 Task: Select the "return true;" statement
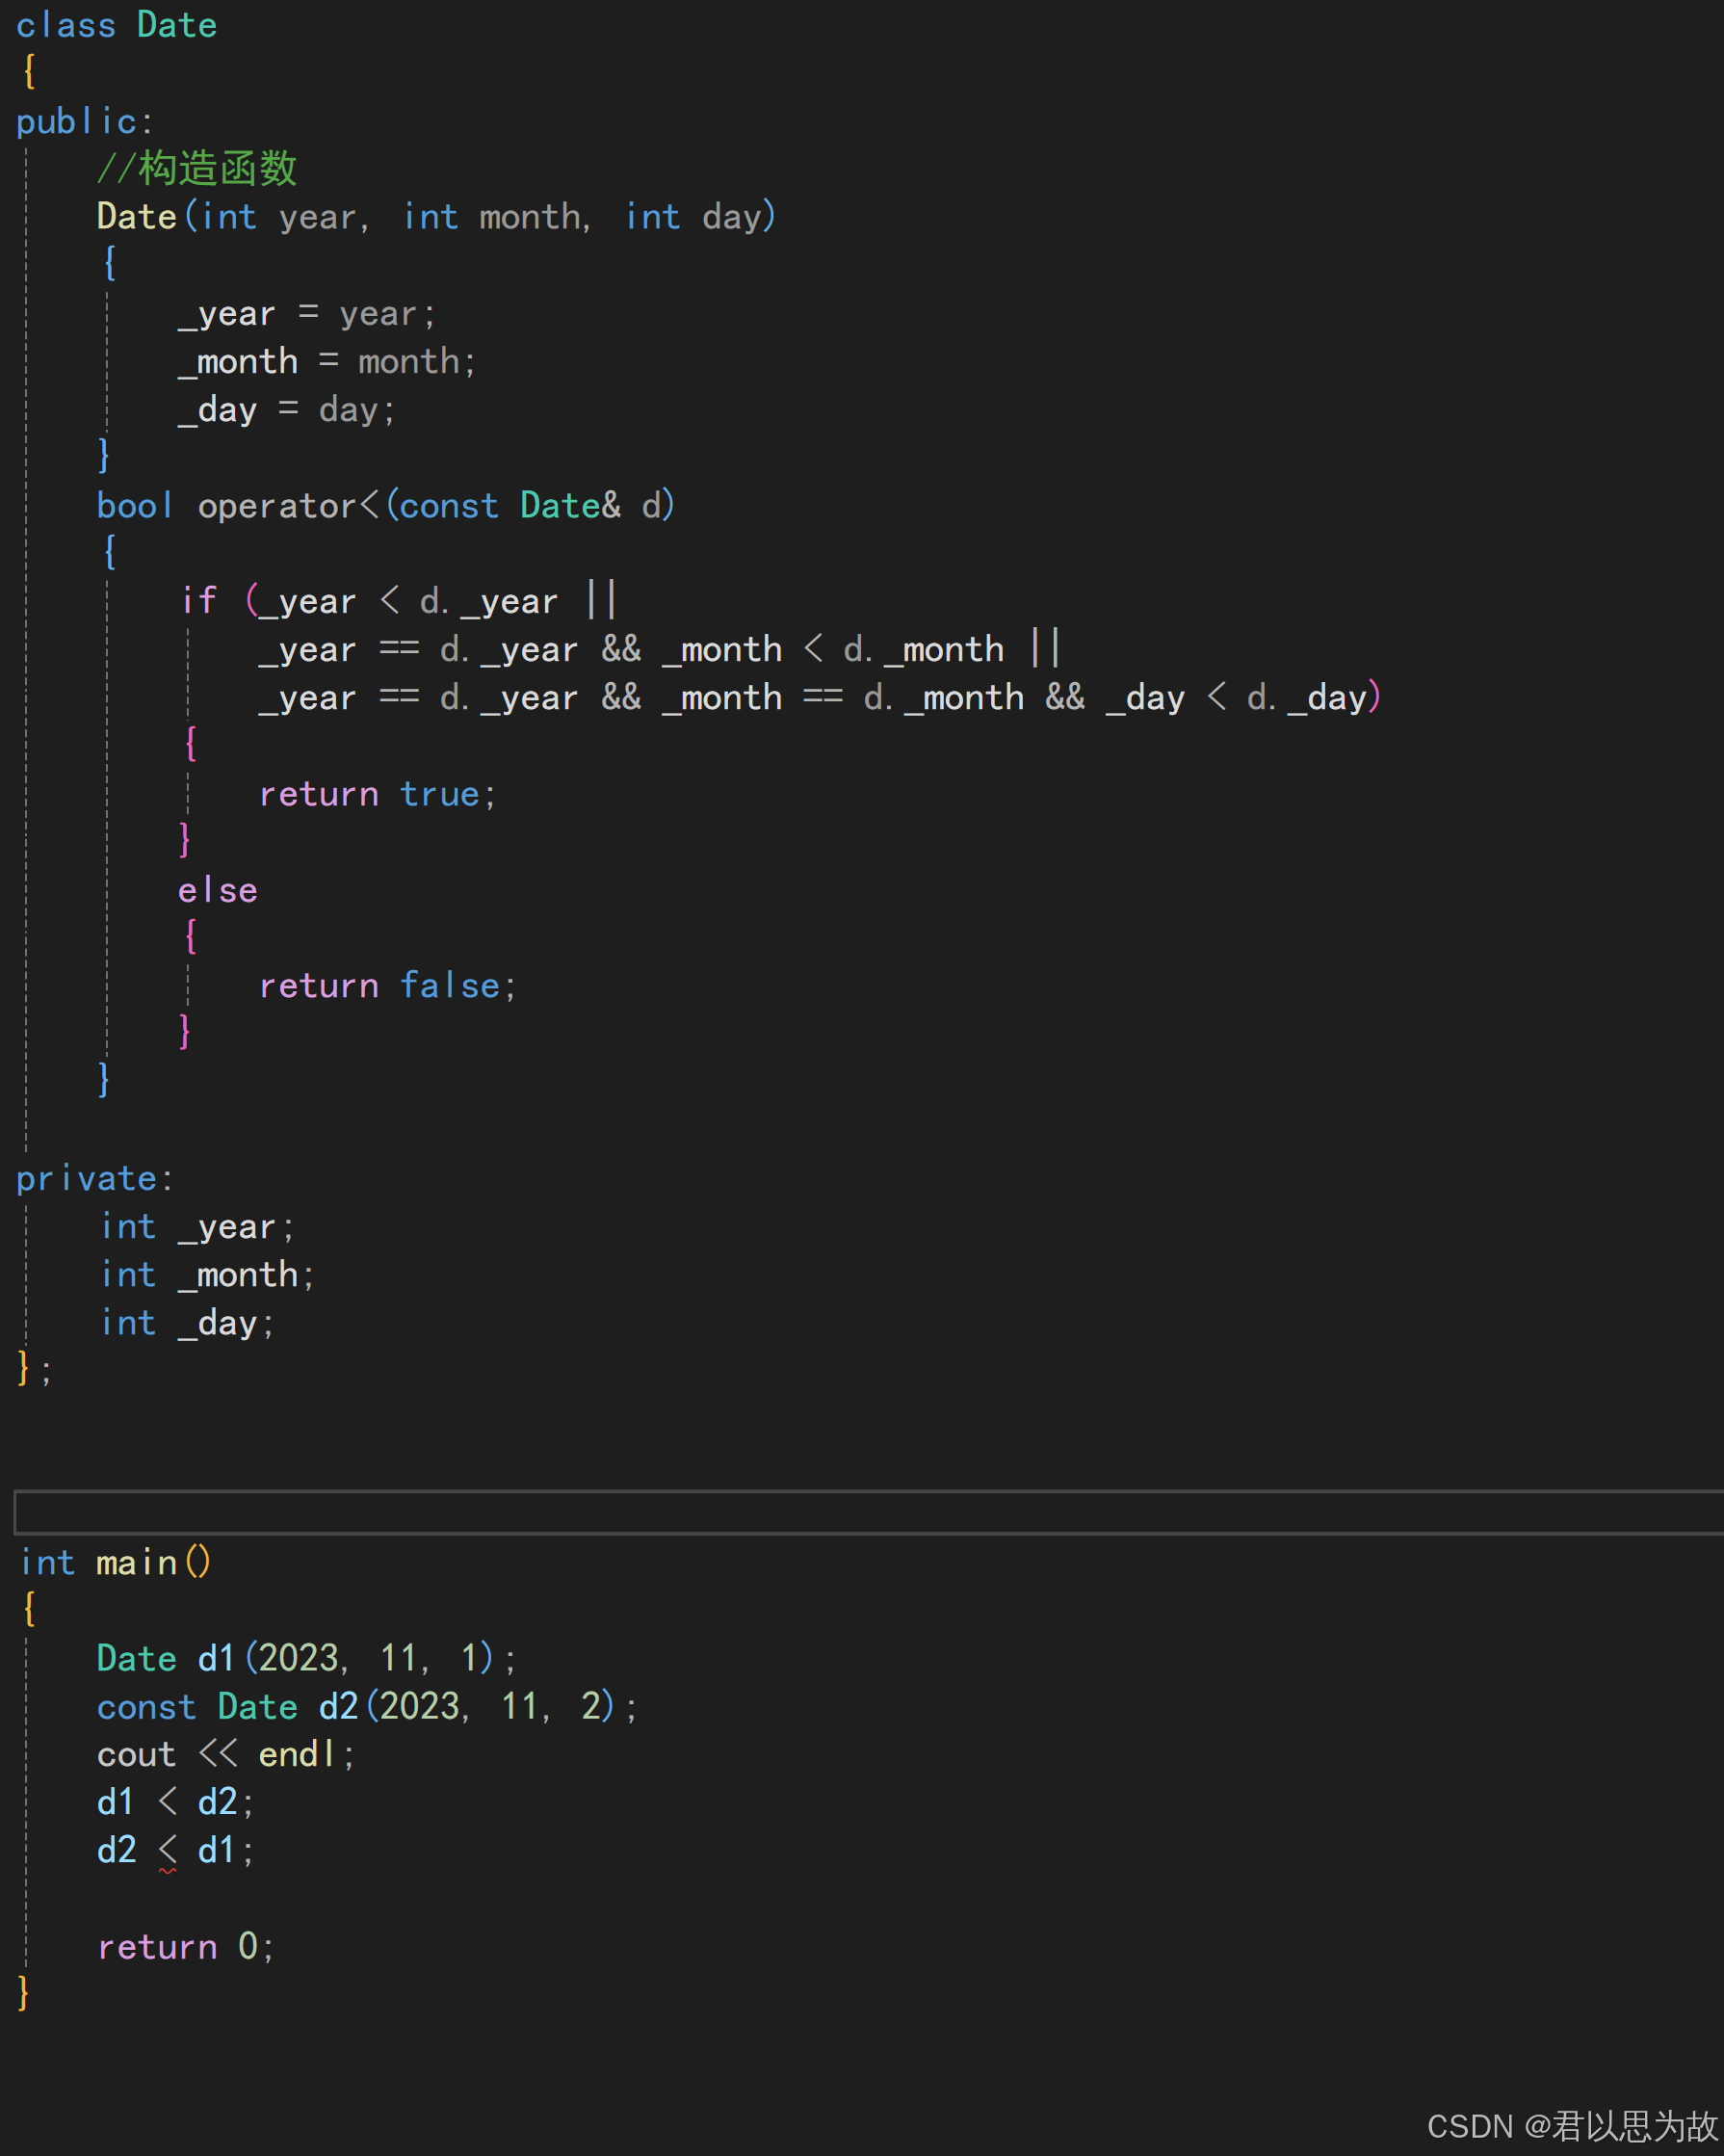click(375, 793)
